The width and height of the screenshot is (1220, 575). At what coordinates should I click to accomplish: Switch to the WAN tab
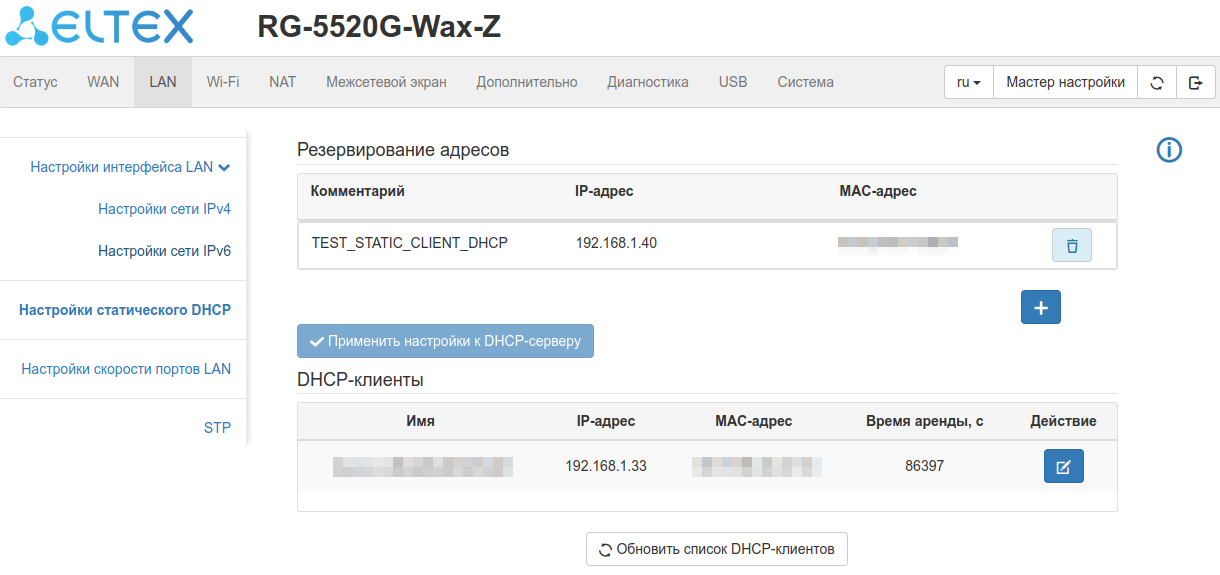pos(103,82)
